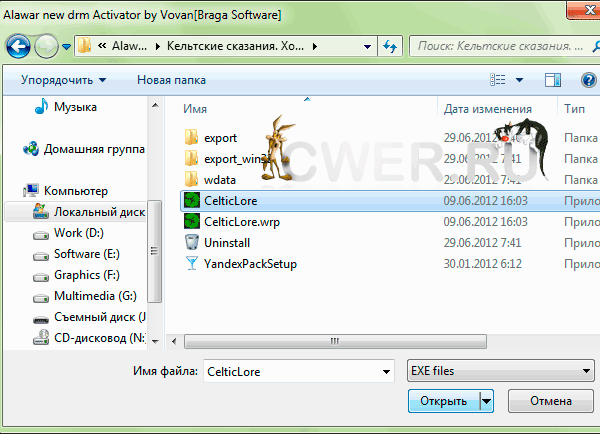Click the Домашняя группа globe icon
This screenshot has height=434, width=600.
tap(31, 148)
